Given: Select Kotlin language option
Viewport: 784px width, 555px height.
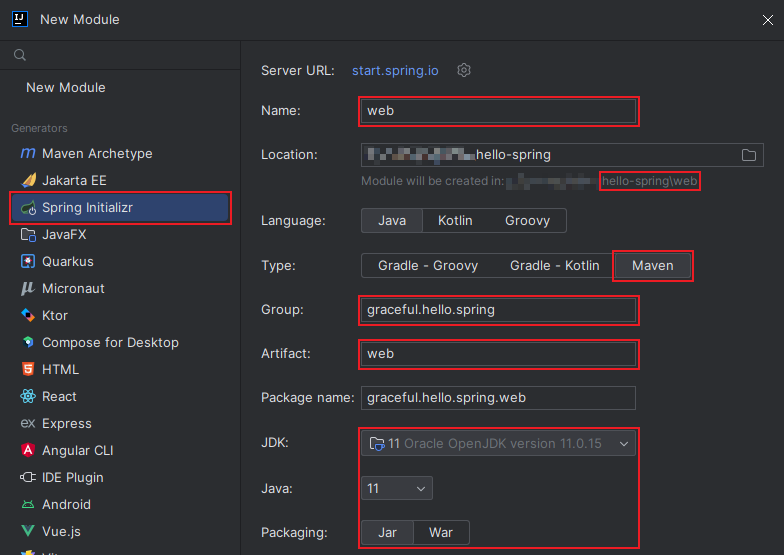Looking at the screenshot, I should pyautogui.click(x=455, y=220).
